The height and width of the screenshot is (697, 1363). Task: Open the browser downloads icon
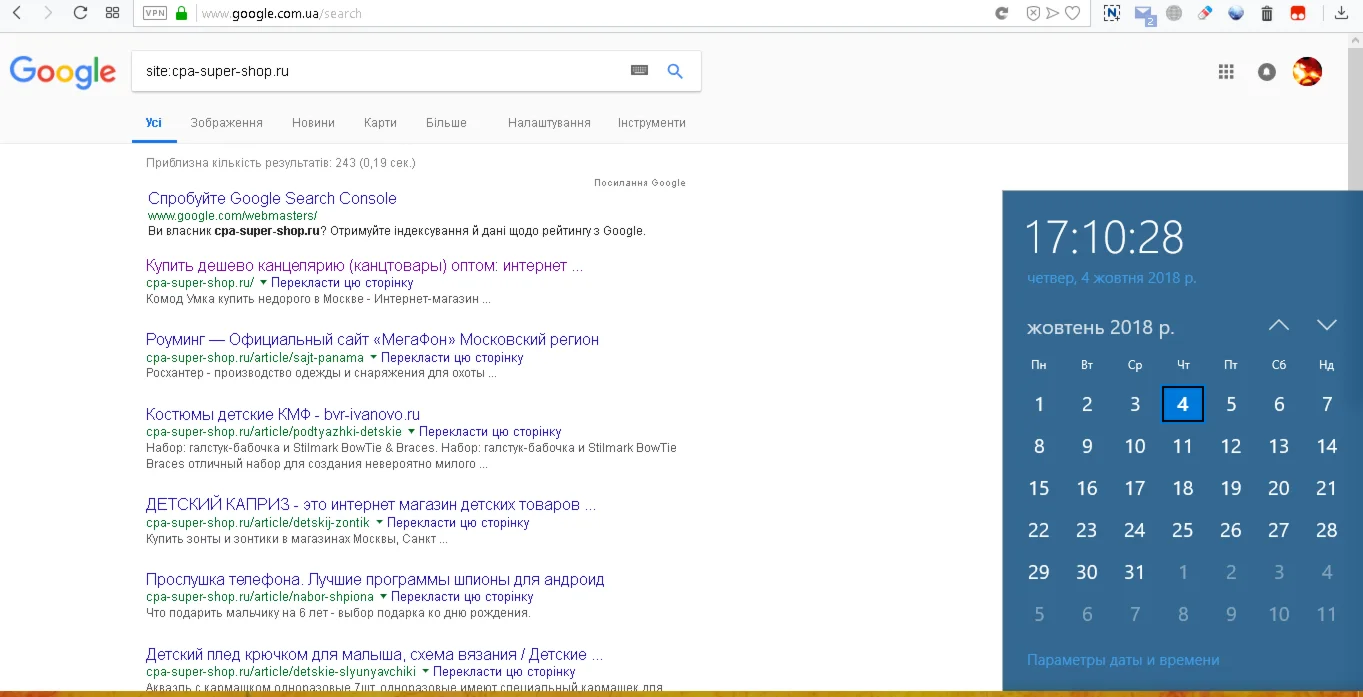pos(1342,13)
